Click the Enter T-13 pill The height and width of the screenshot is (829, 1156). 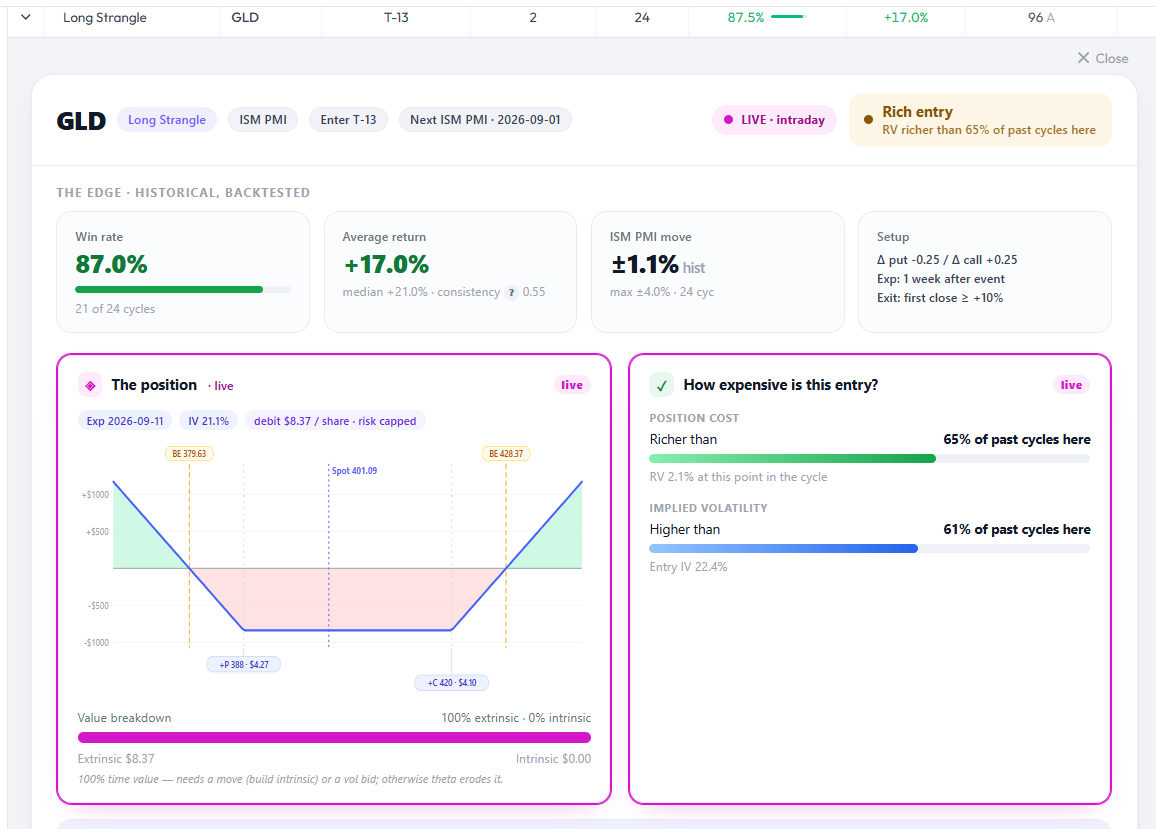point(348,119)
